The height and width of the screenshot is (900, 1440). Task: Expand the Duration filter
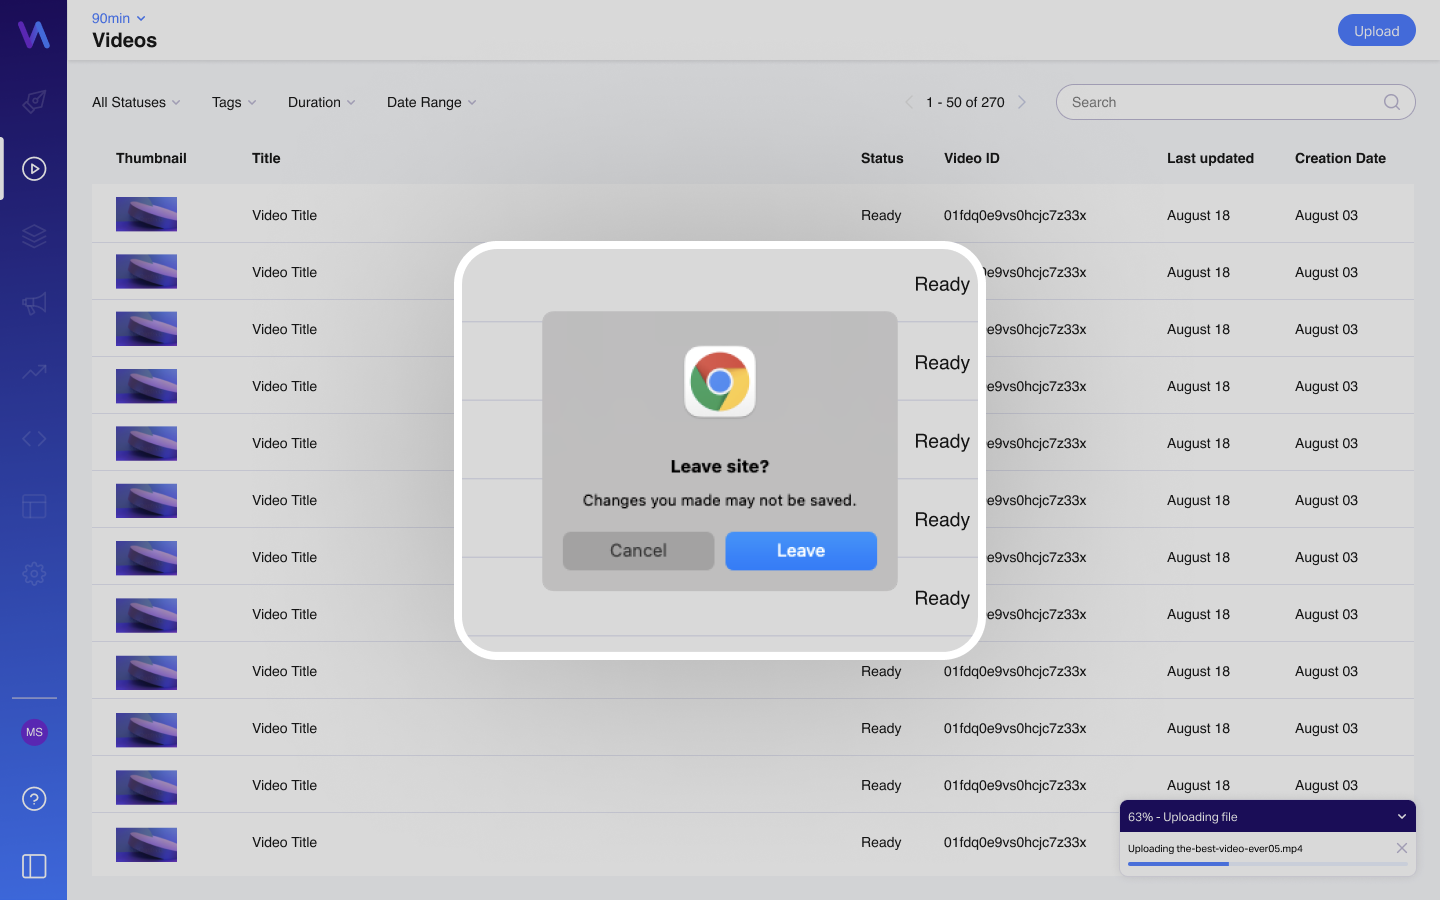pyautogui.click(x=321, y=102)
